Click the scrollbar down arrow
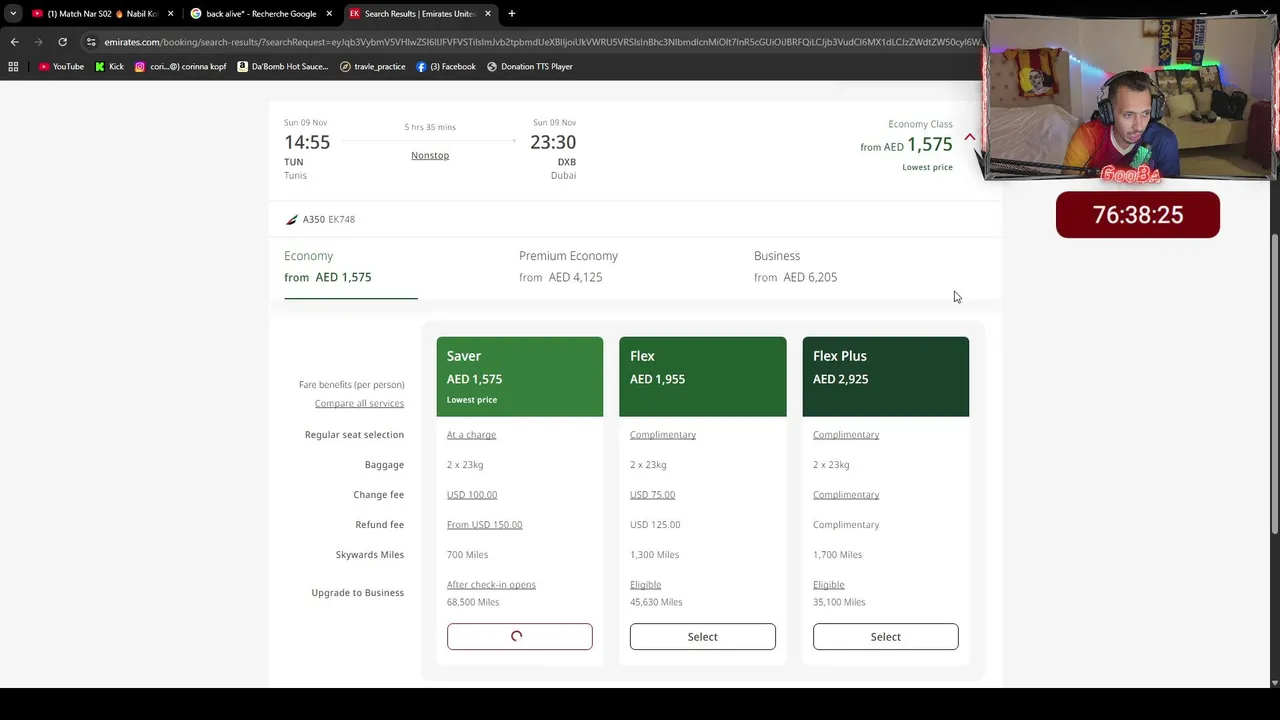 pos(1274,682)
